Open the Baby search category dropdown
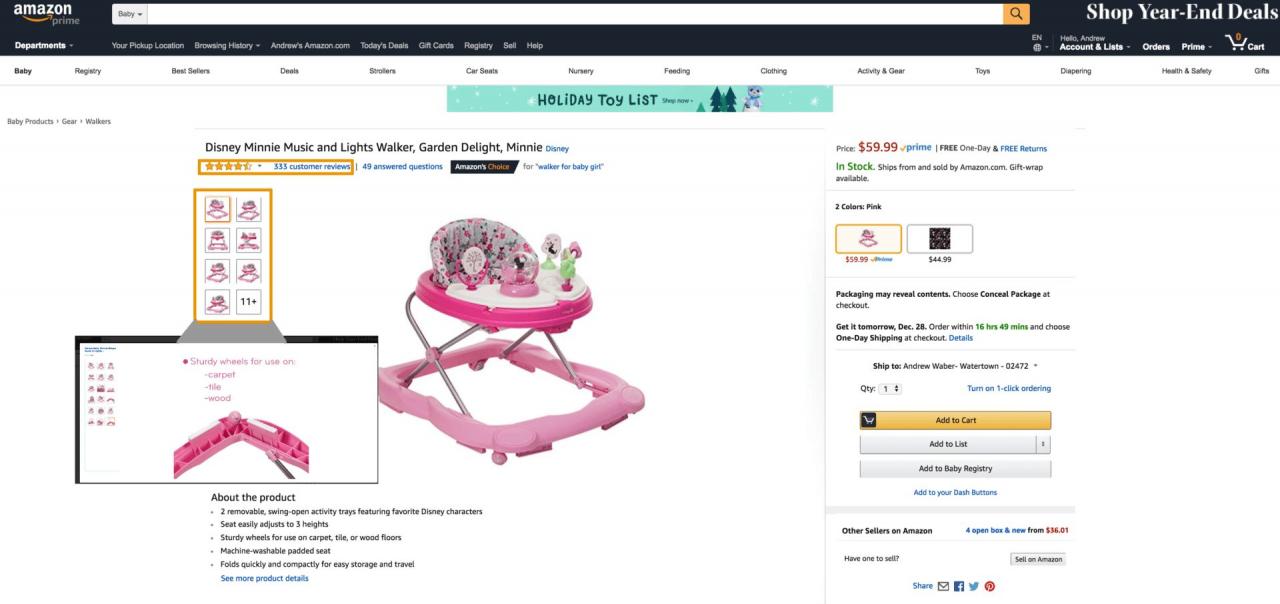The height and width of the screenshot is (604, 1280). click(x=130, y=14)
